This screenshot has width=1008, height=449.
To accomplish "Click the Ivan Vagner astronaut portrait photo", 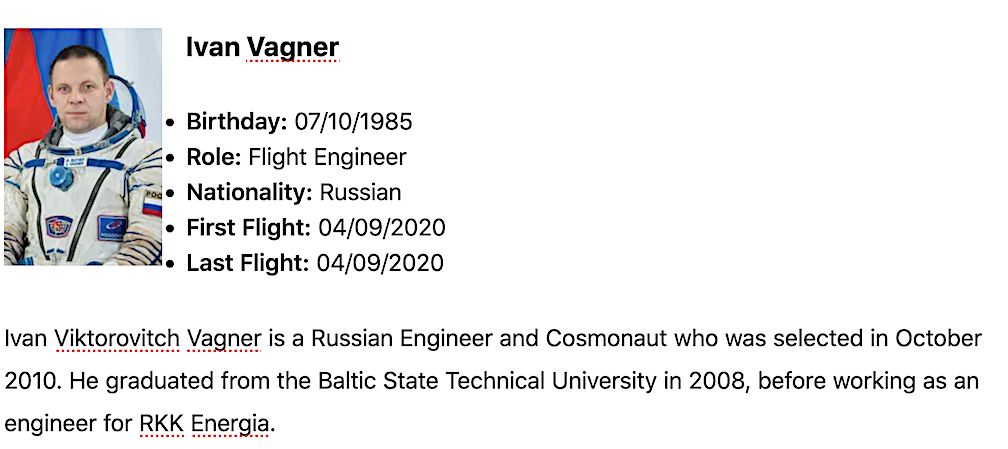I will [x=83, y=146].
